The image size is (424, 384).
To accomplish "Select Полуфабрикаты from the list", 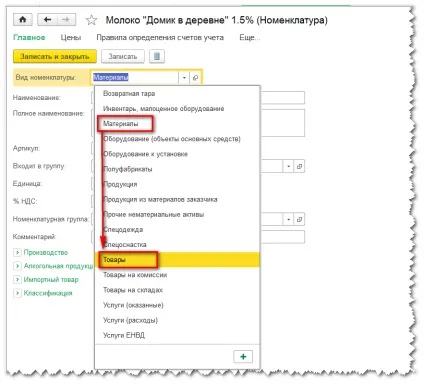I will coord(177,169).
